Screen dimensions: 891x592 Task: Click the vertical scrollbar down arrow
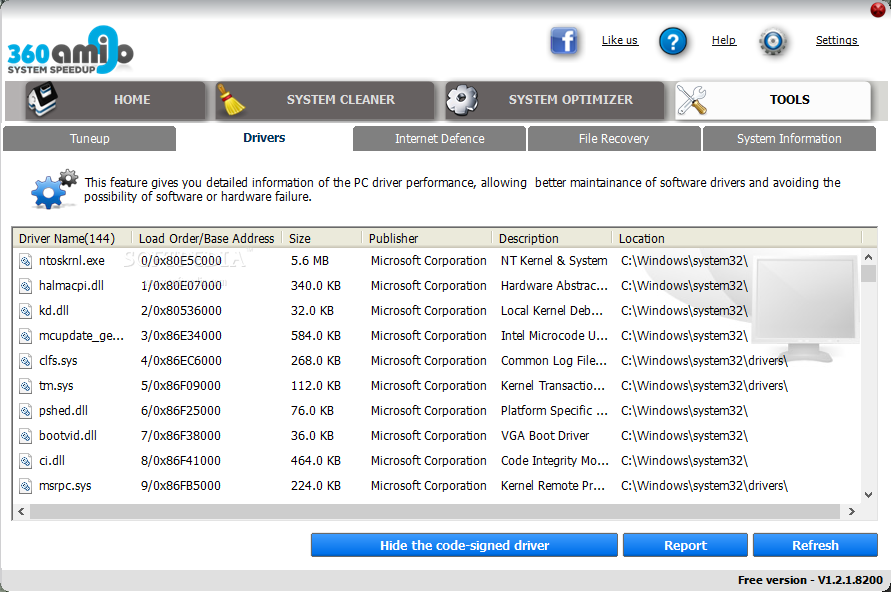(x=868, y=495)
